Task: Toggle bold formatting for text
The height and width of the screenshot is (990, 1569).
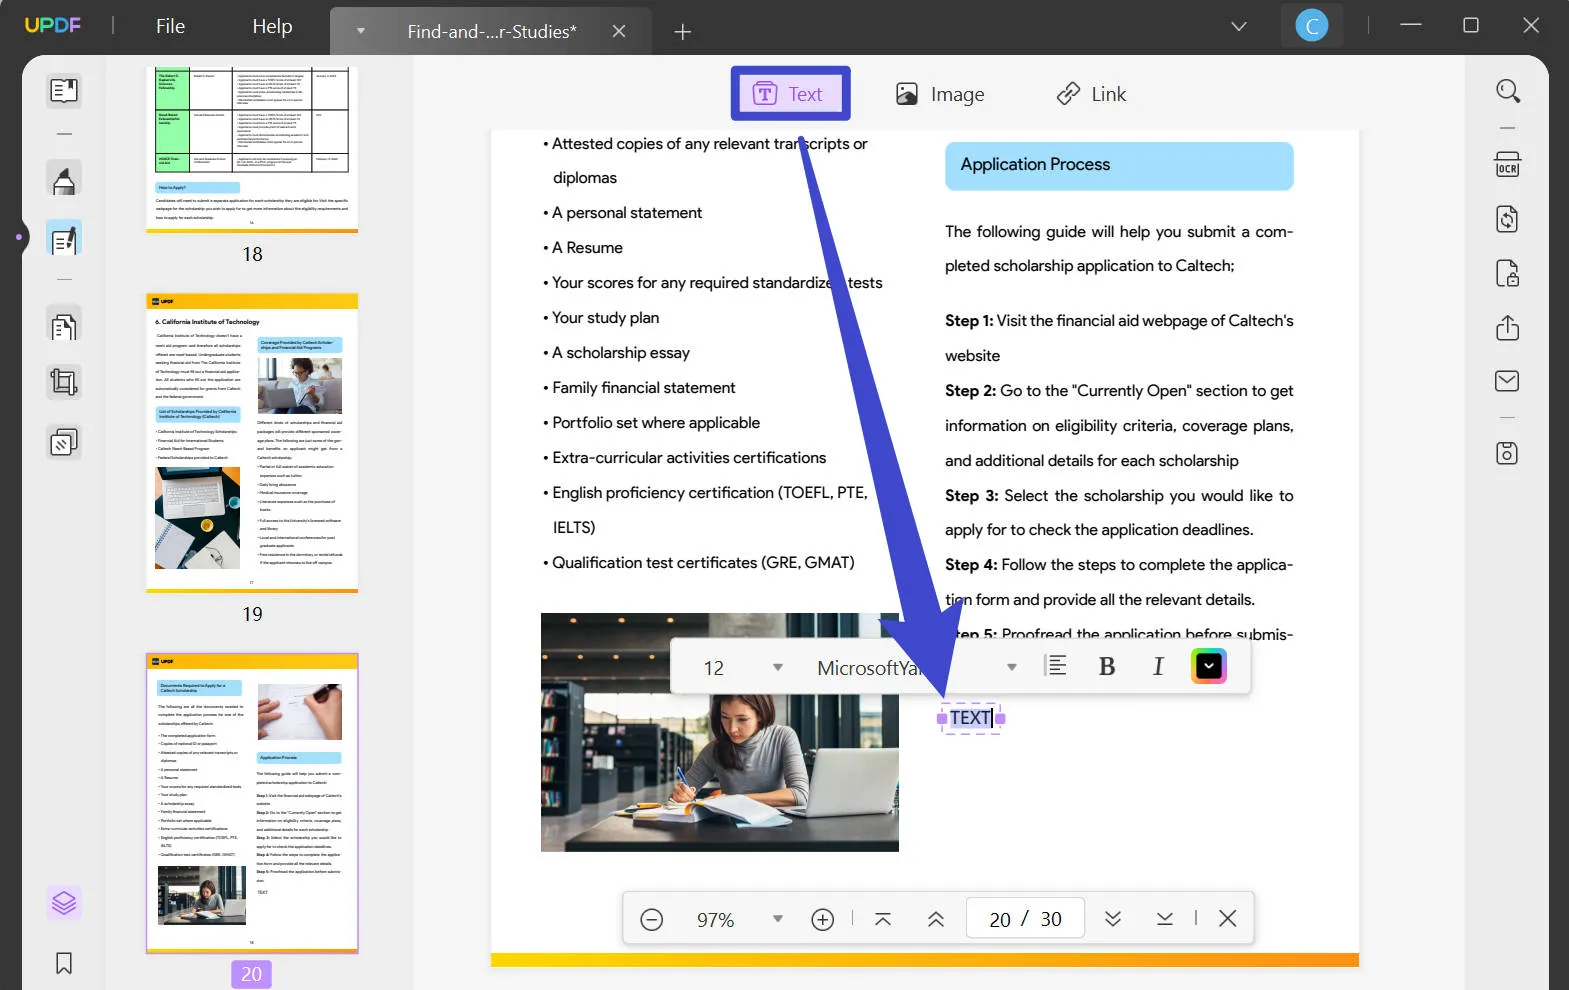Action: (1106, 667)
